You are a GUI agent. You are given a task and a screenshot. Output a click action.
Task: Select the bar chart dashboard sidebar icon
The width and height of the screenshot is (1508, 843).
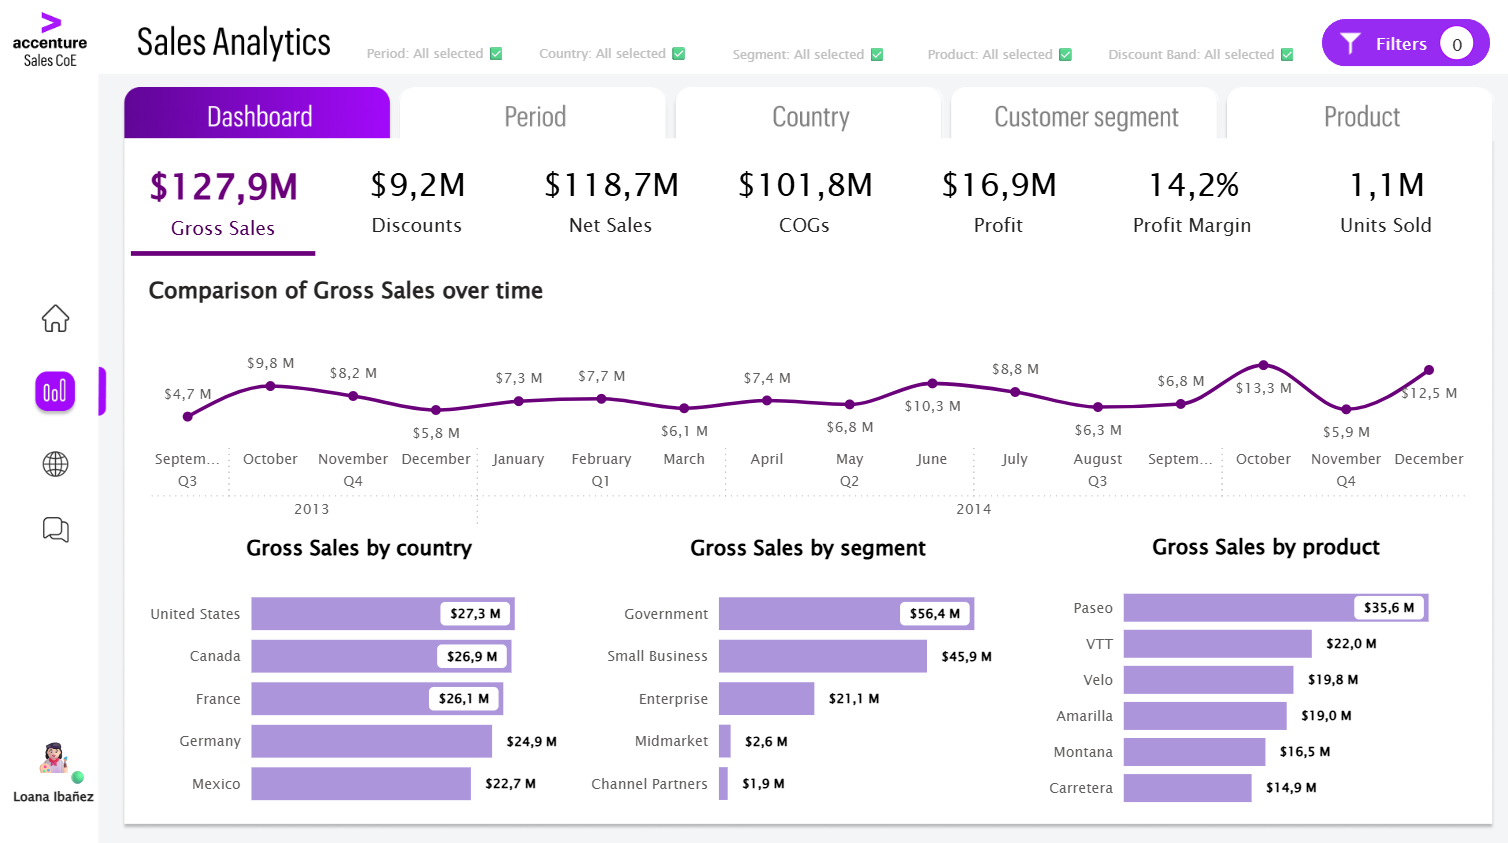pos(55,391)
